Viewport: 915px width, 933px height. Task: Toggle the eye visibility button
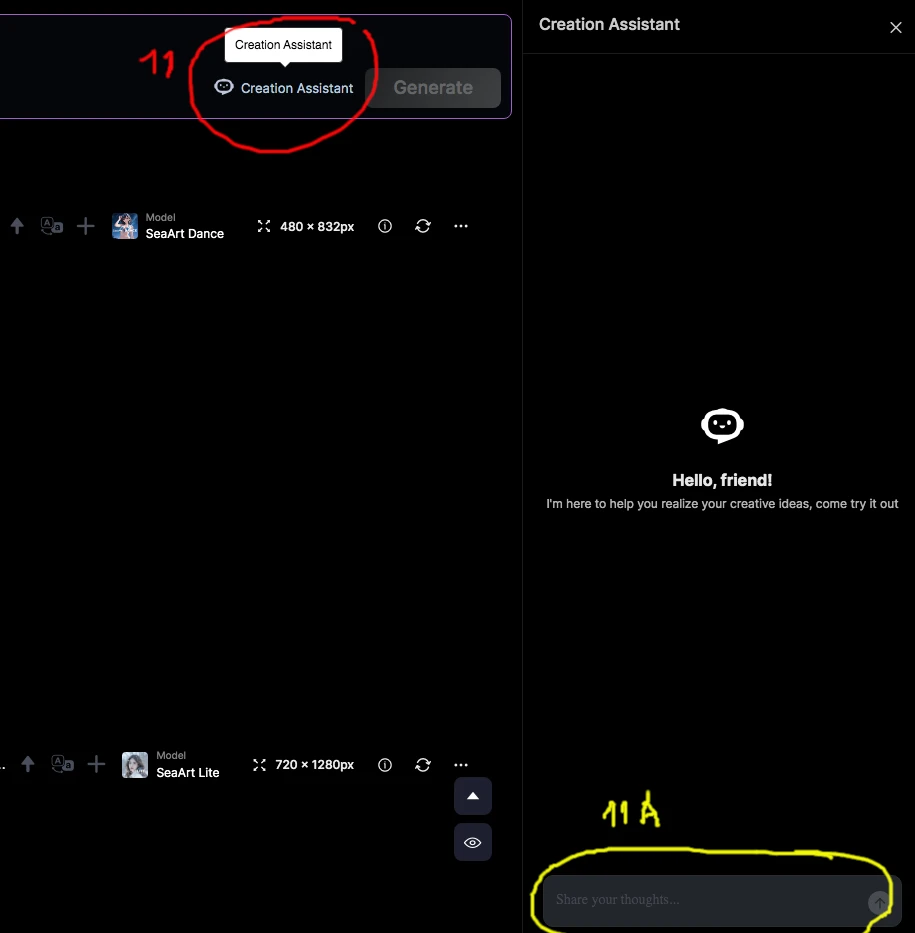tap(473, 842)
